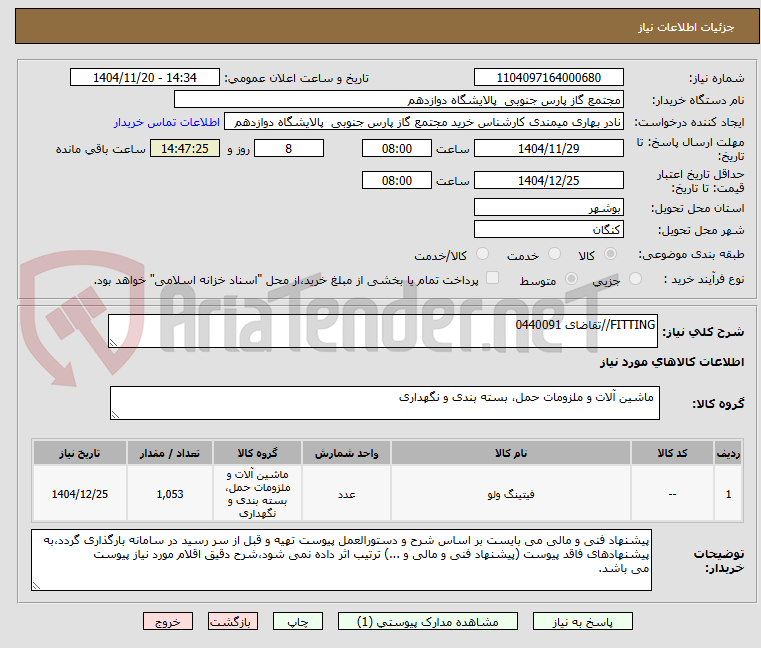Click the واحد شمارش column header
This screenshot has width=761, height=648.
point(346,453)
